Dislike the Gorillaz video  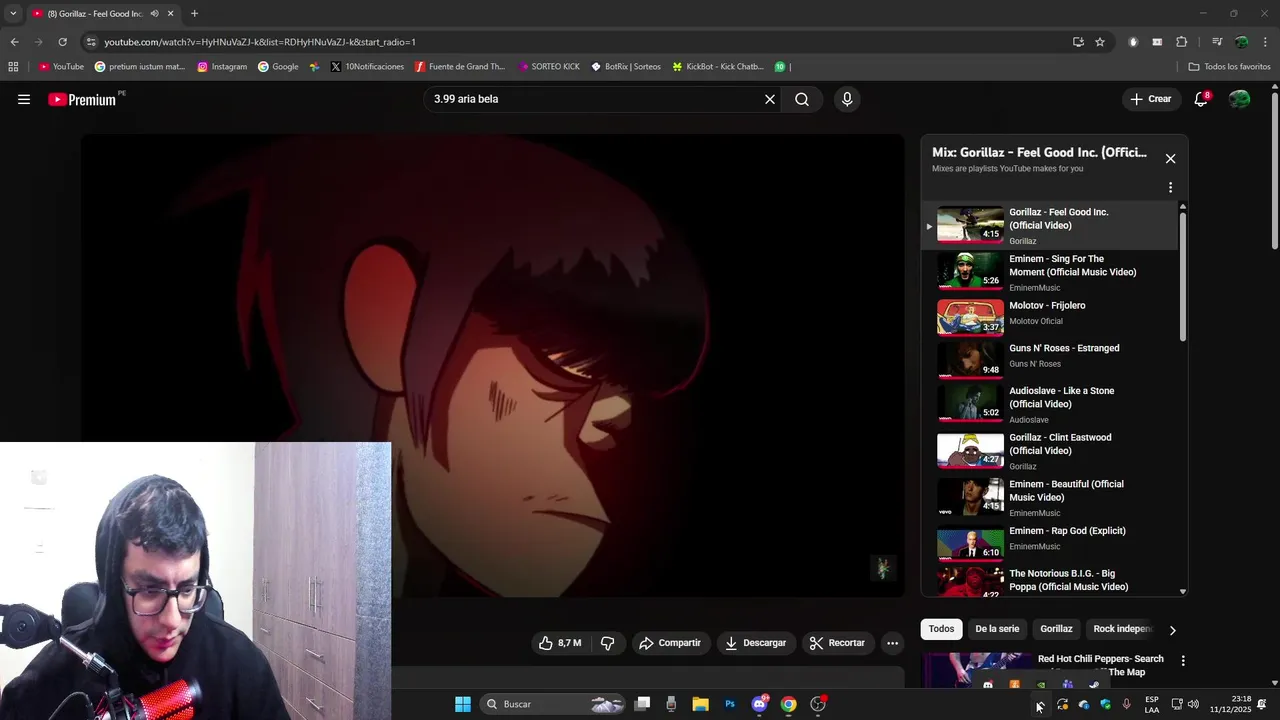click(x=607, y=643)
